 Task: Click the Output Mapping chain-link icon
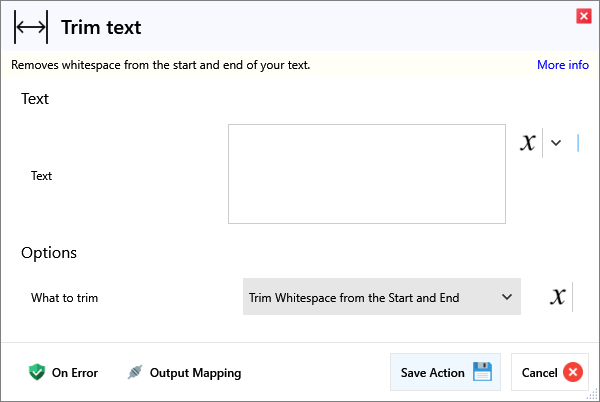[x=136, y=373]
